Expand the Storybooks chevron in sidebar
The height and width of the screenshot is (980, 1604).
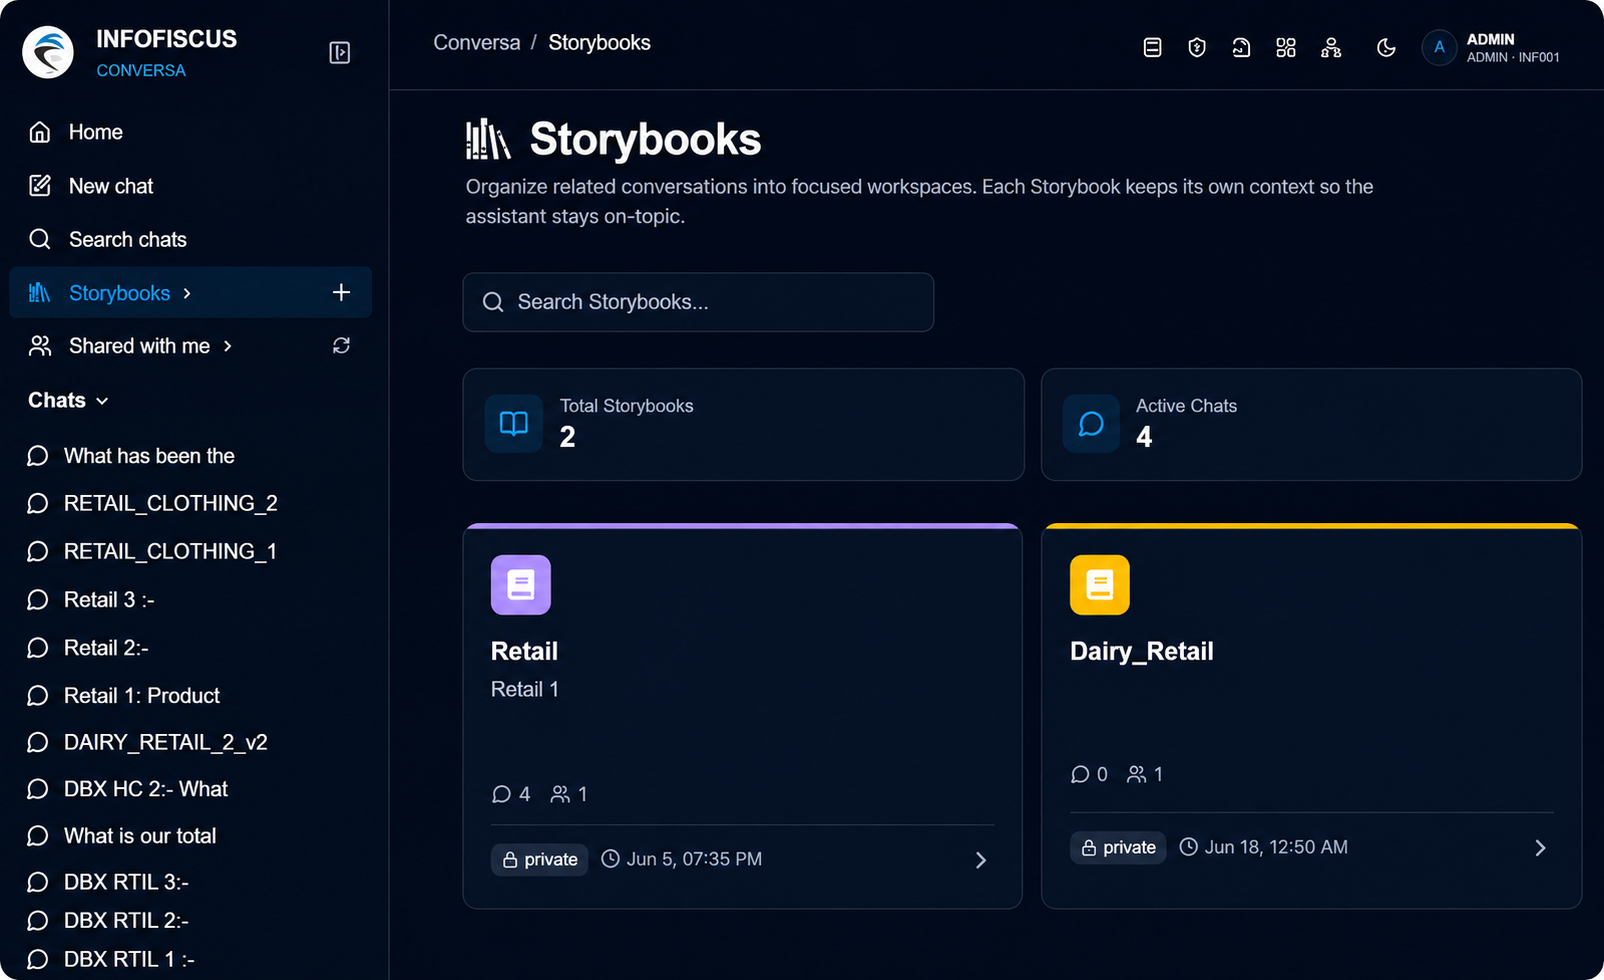point(187,293)
